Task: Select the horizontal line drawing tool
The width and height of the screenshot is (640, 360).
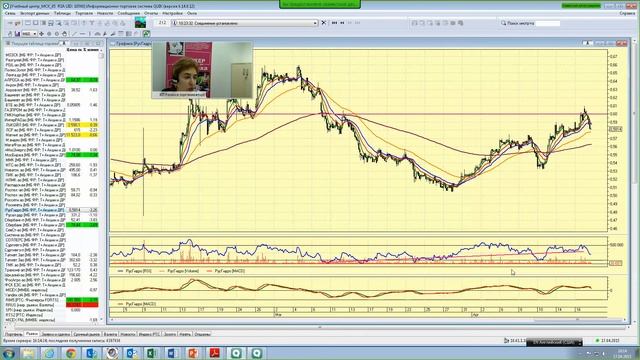Action: 82,34
